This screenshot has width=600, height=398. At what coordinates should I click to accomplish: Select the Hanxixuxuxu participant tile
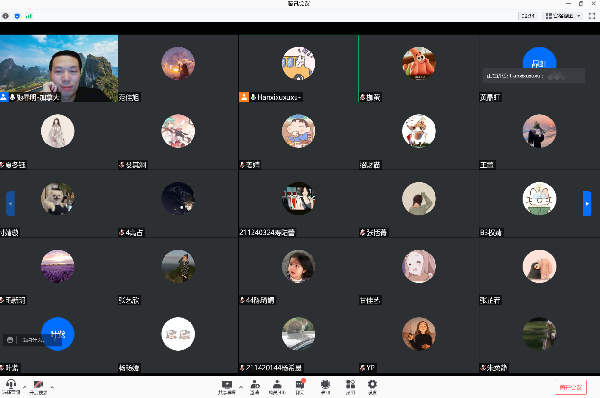298,69
